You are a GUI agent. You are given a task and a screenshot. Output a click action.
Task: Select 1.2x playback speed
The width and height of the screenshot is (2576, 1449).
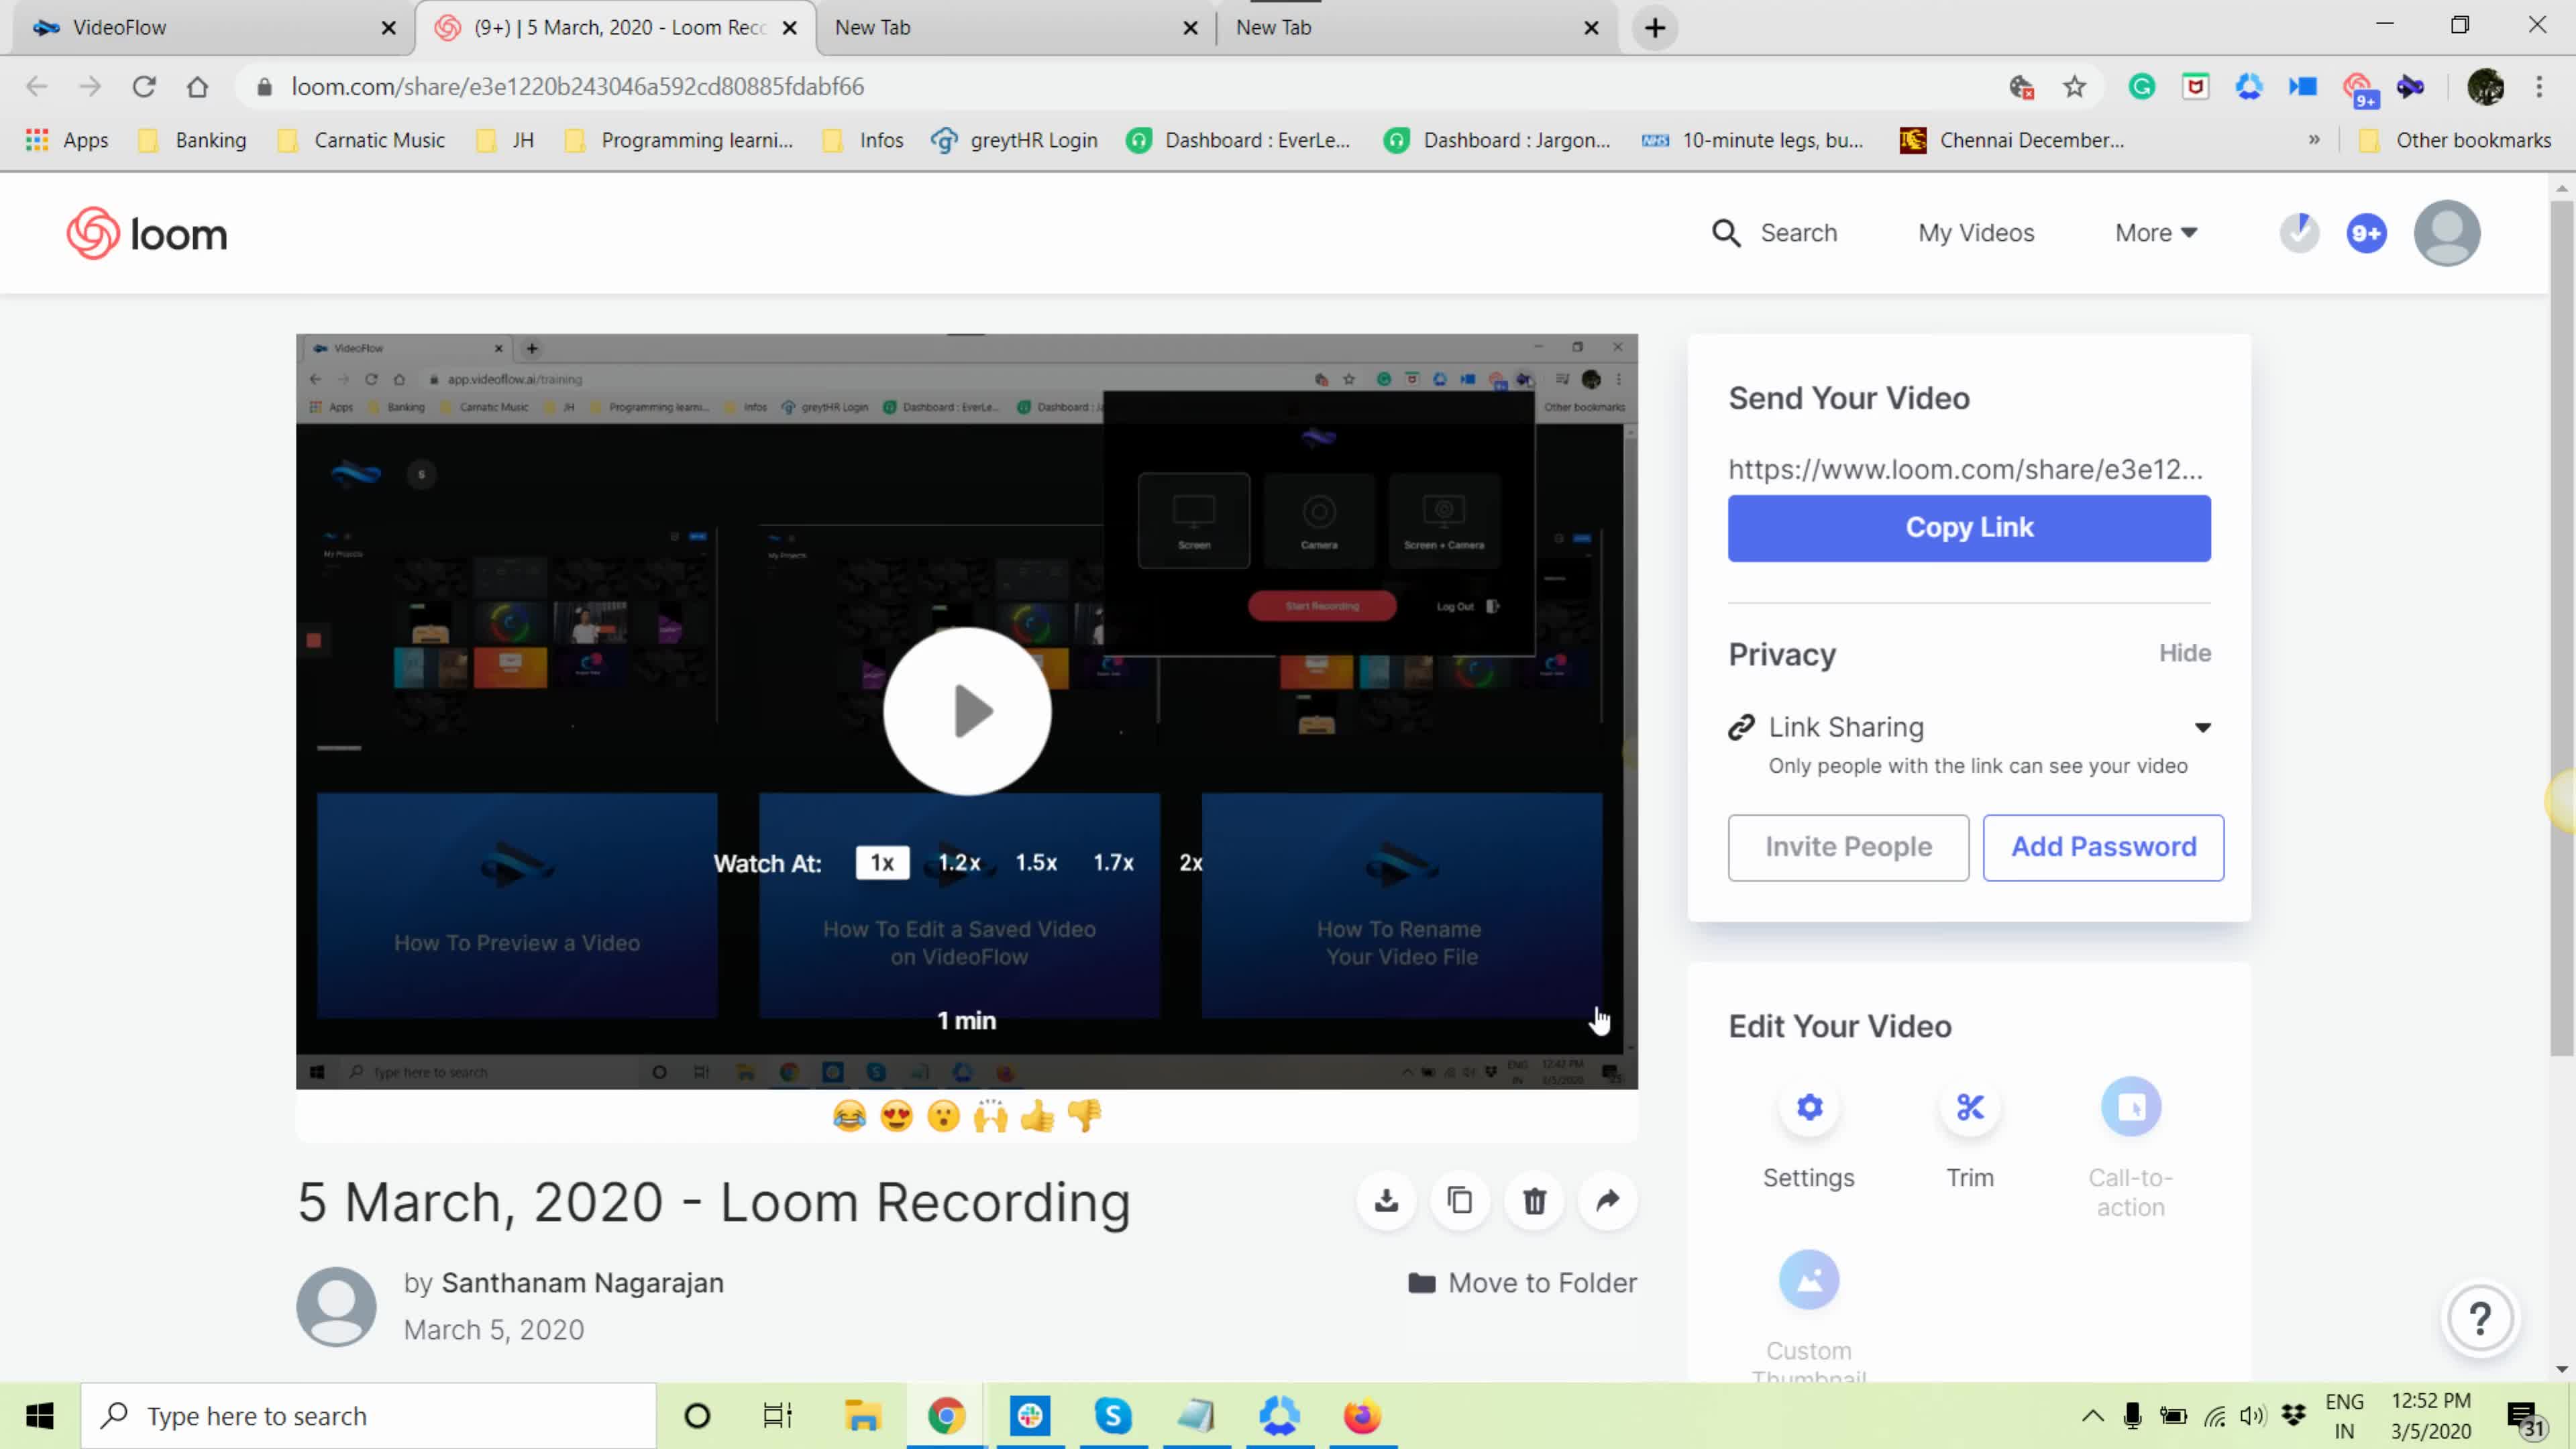tap(959, 863)
